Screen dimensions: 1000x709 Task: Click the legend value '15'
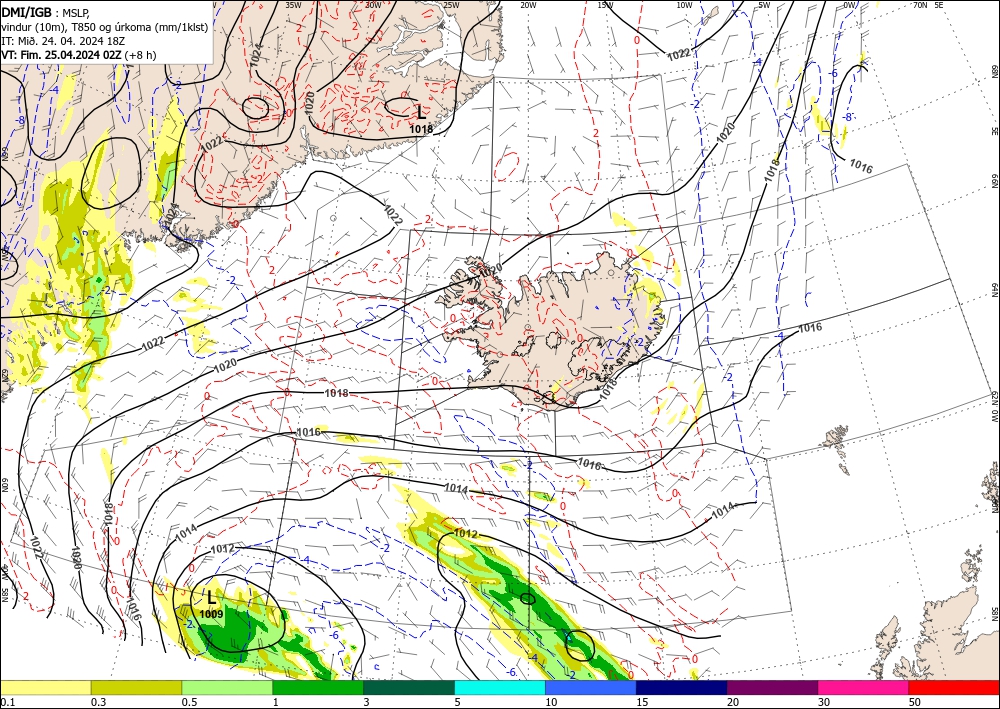point(642,702)
